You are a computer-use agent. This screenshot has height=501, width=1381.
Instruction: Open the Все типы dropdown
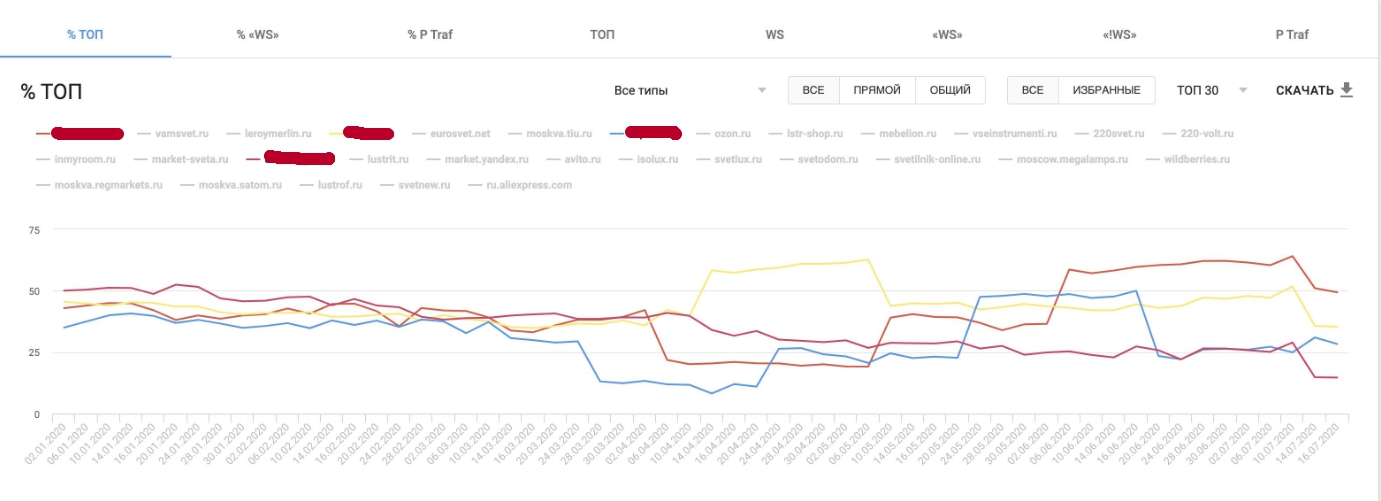tap(690, 91)
